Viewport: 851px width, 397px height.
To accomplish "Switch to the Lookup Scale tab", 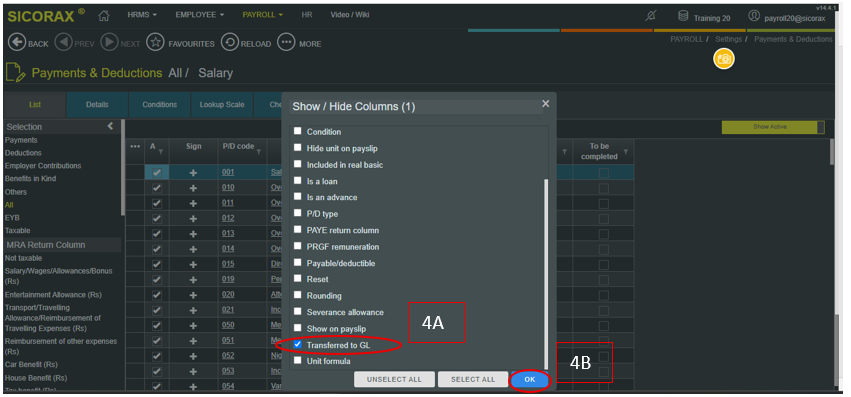I will click(222, 105).
